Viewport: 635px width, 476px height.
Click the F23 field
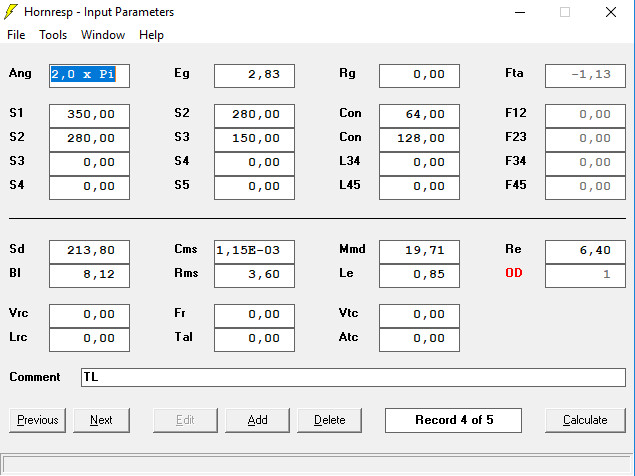click(x=585, y=140)
